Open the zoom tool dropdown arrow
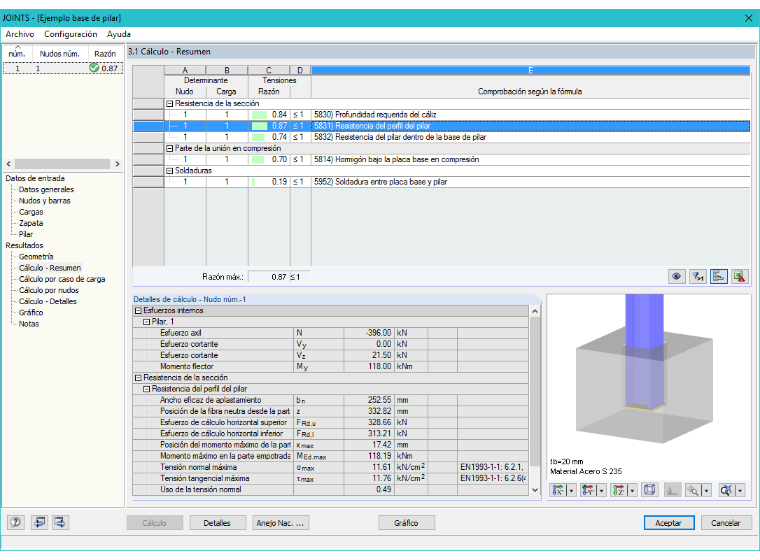 pos(706,491)
